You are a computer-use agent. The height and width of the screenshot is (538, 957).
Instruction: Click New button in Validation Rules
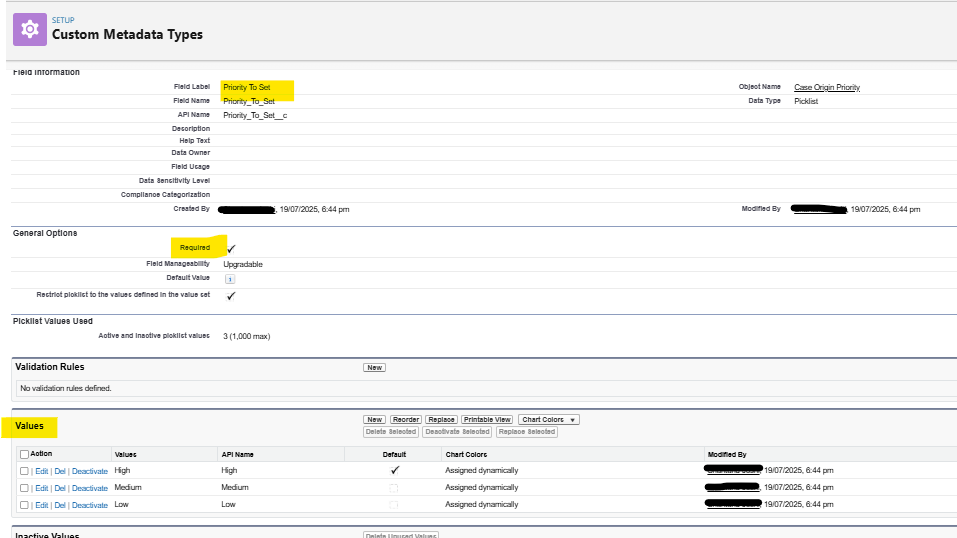374,368
